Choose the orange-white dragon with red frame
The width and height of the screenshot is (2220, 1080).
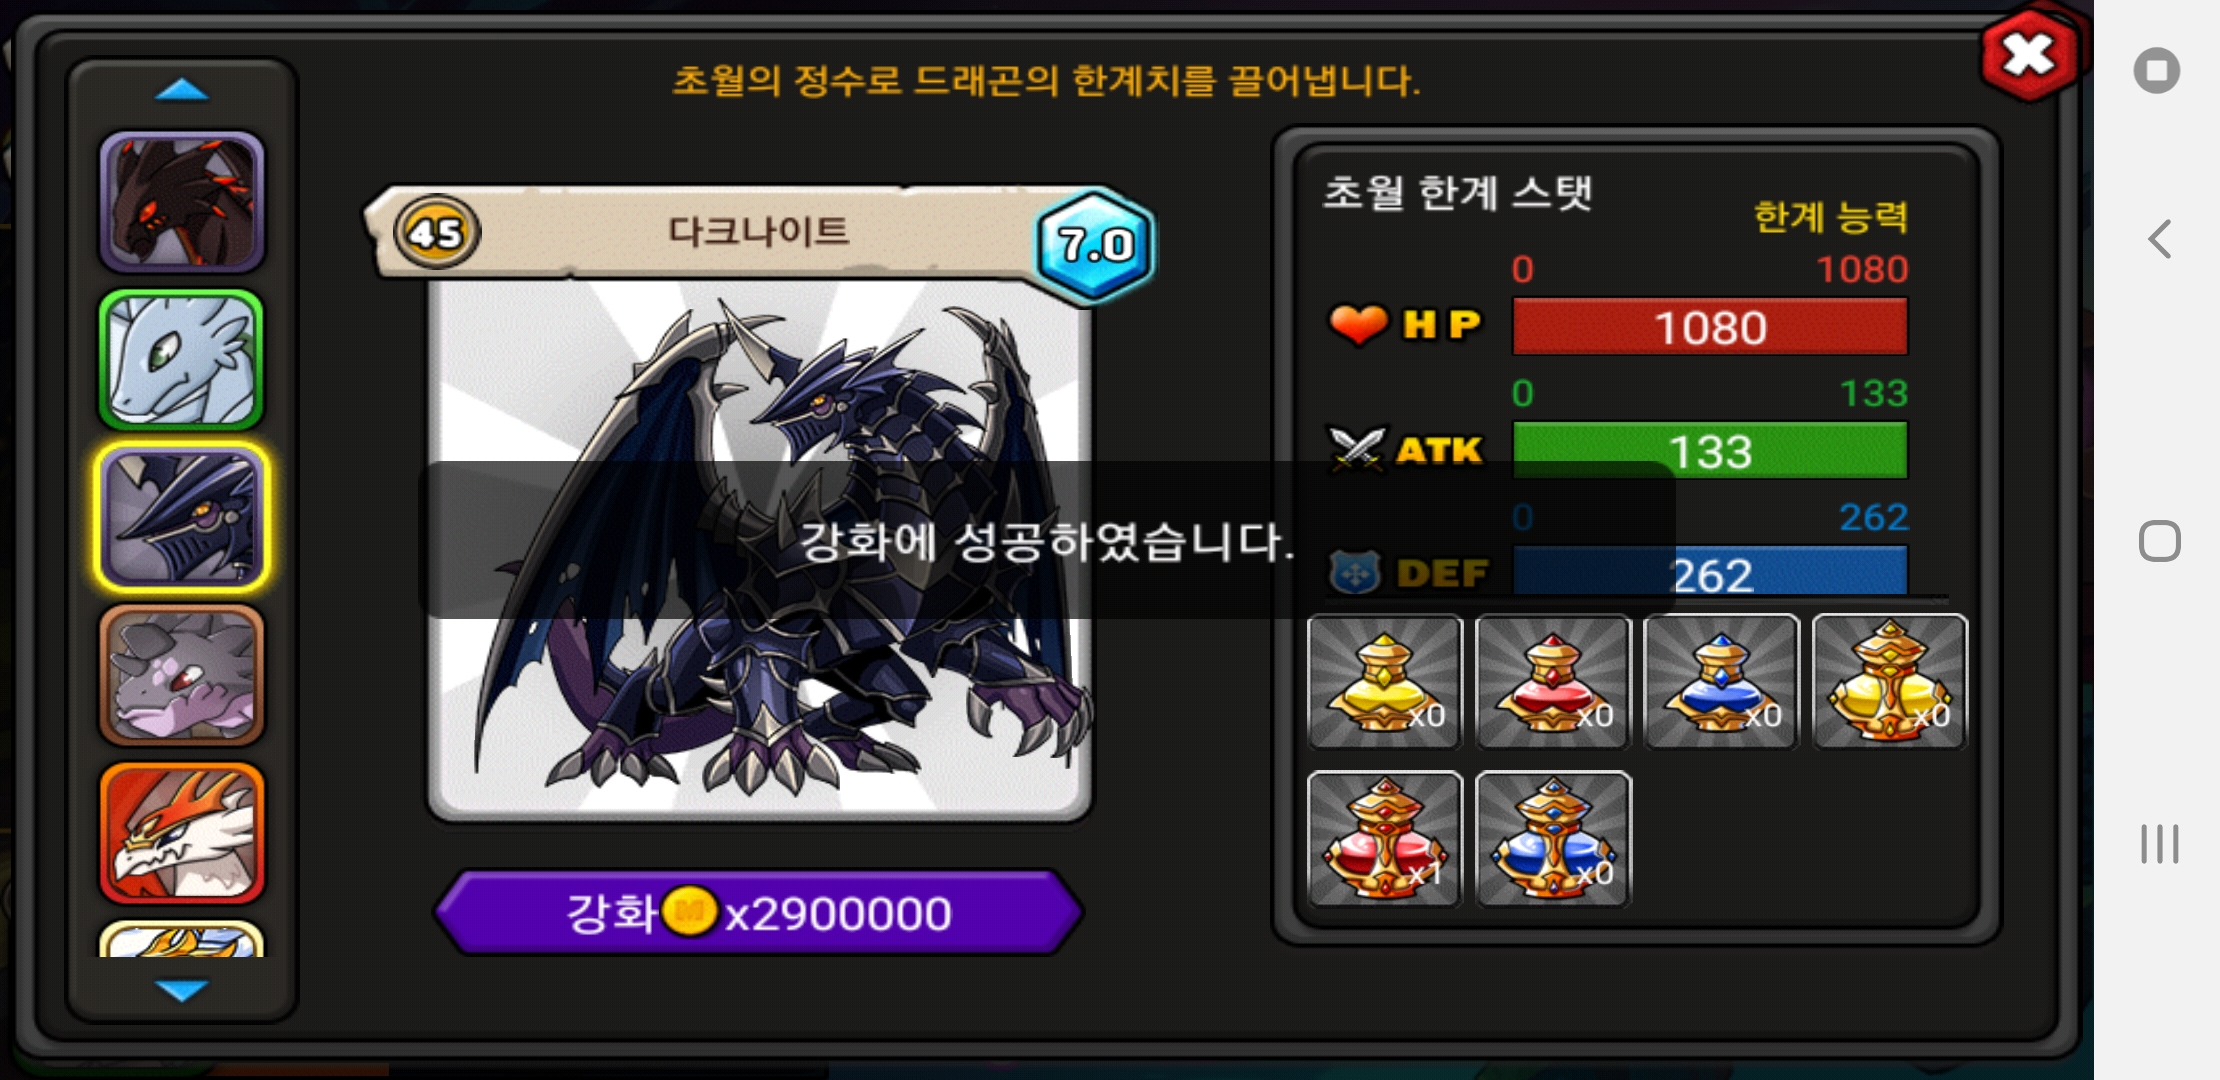point(182,833)
